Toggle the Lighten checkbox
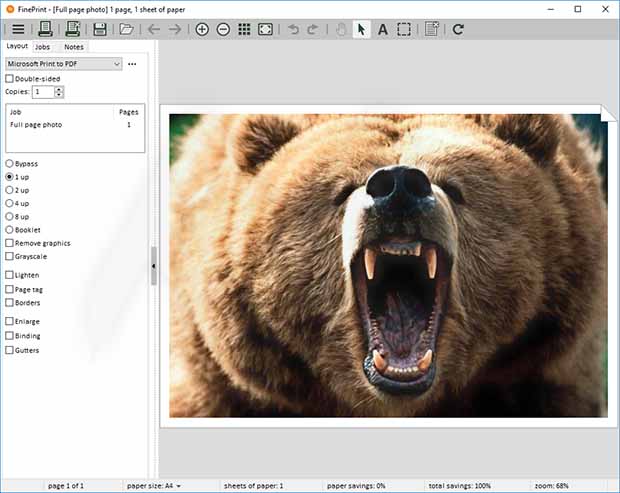Viewport: 620px width, 493px height. point(9,275)
